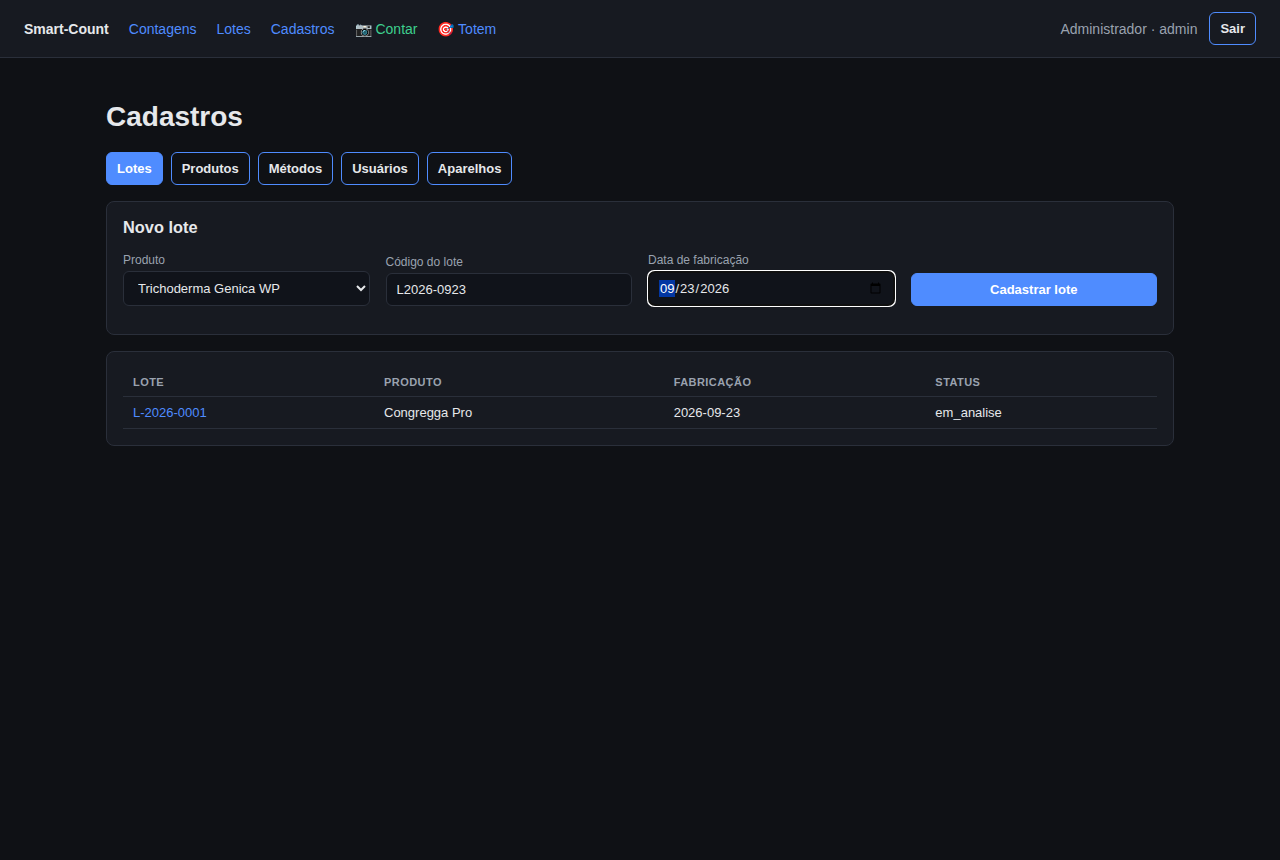The height and width of the screenshot is (860, 1280).
Task: Open Cadastros in the navigation bar
Action: tap(303, 29)
